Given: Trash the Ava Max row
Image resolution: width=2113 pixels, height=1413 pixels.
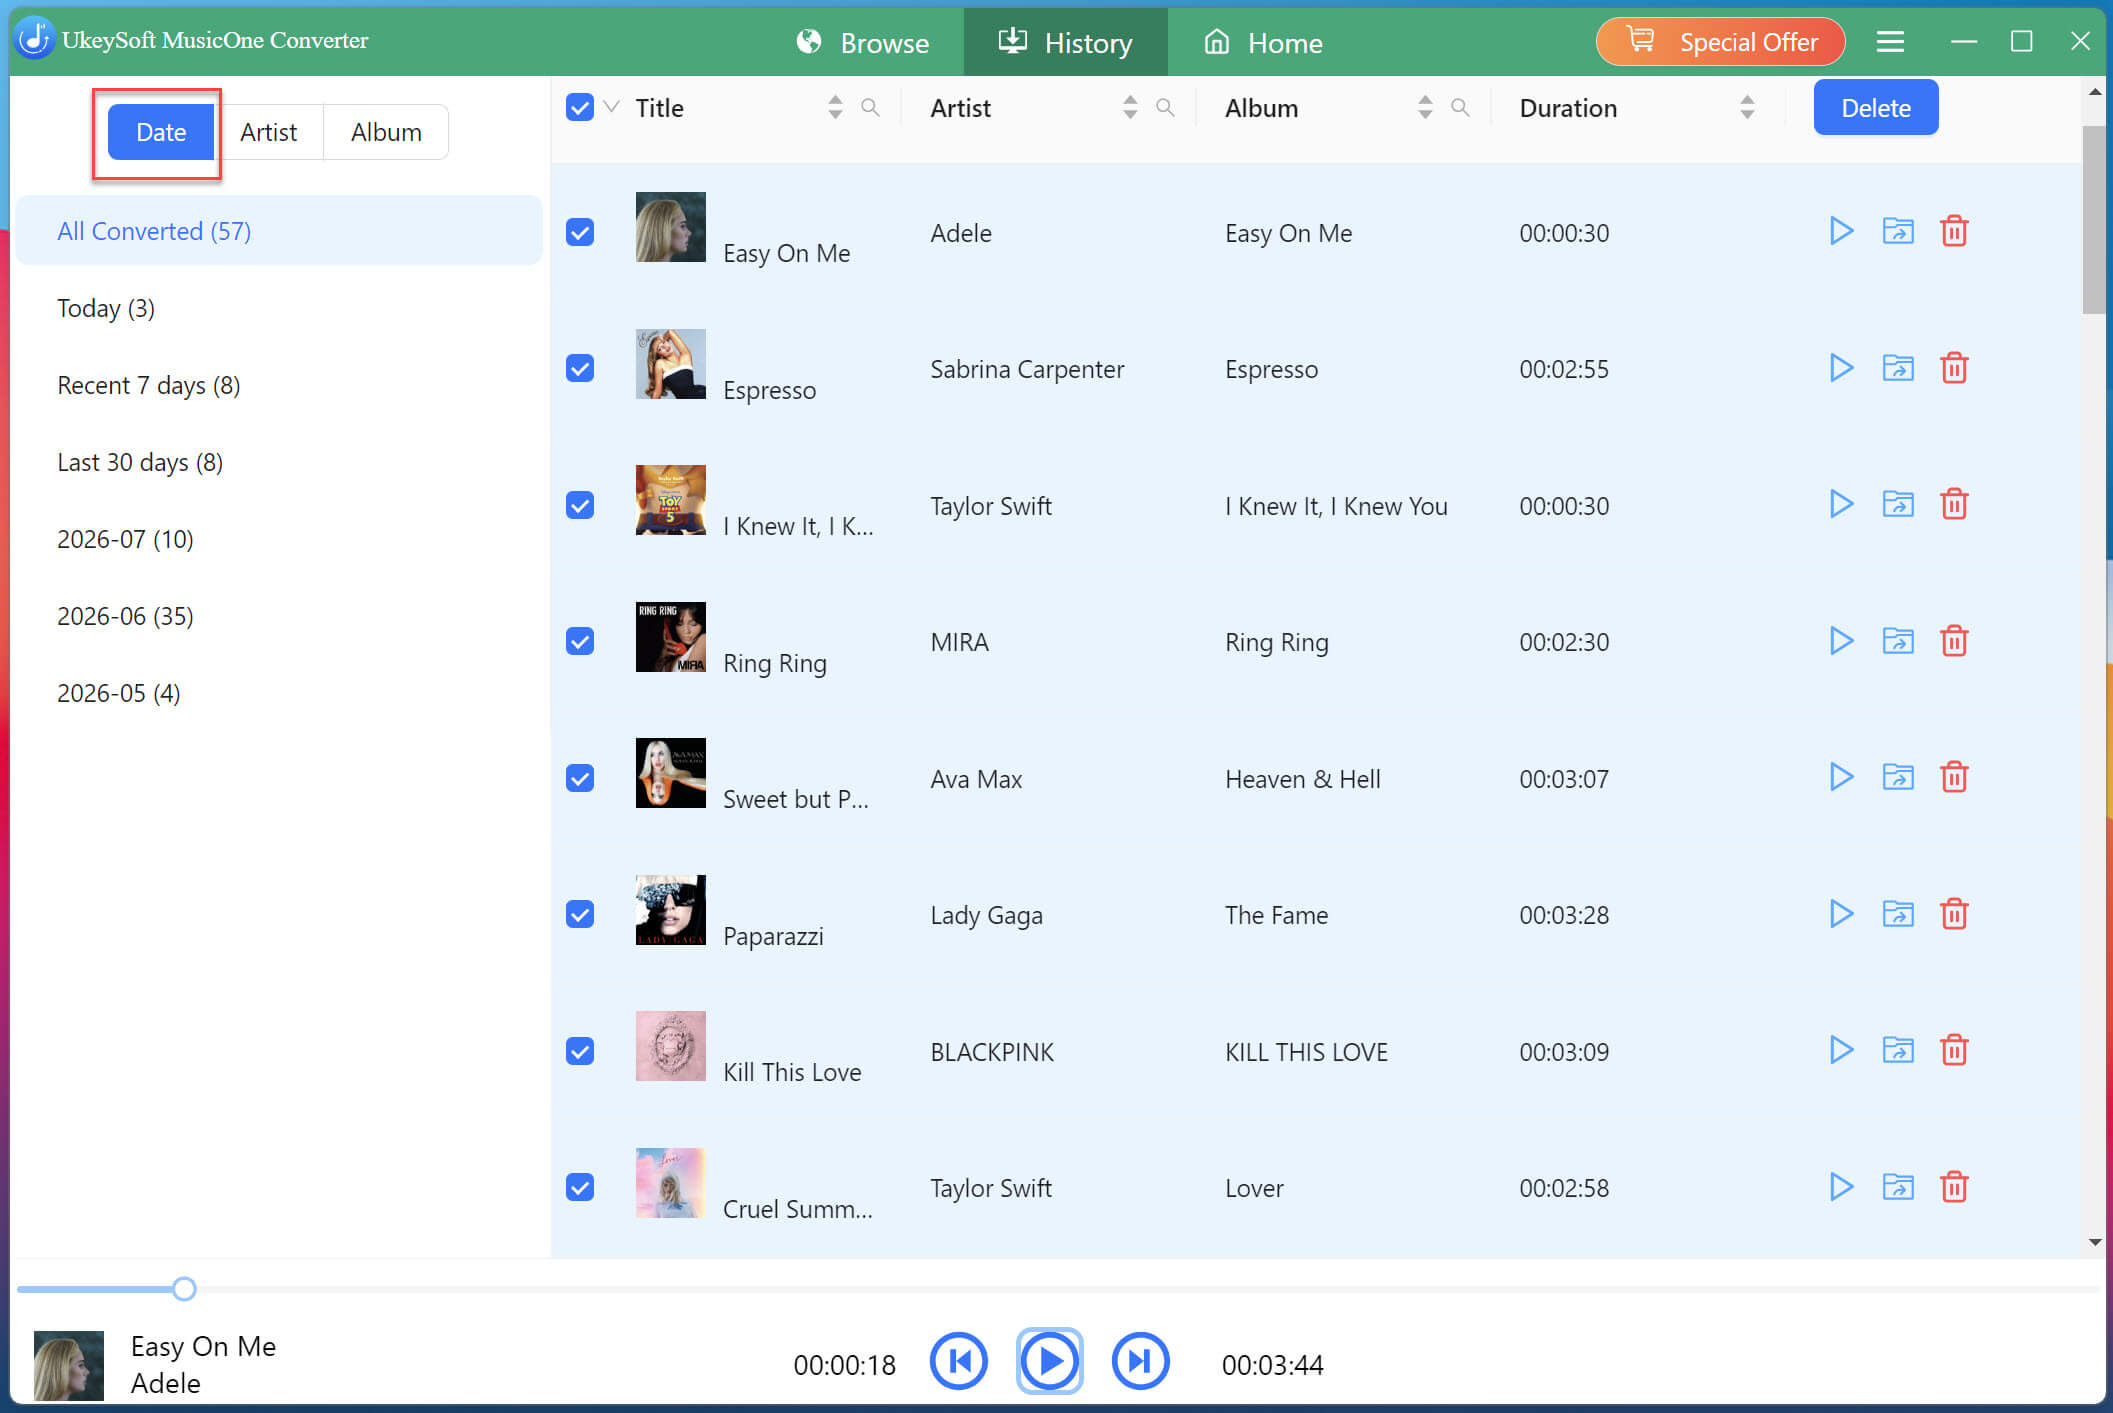Looking at the screenshot, I should 1954,777.
